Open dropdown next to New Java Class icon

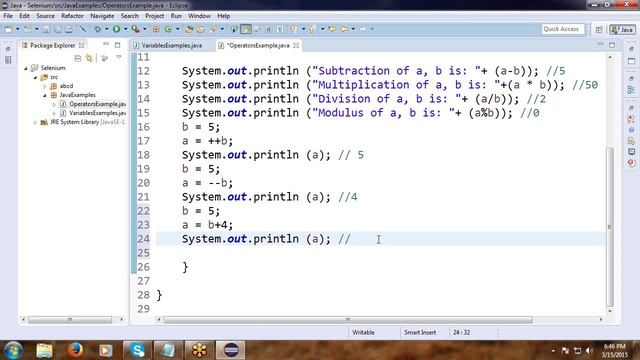pyautogui.click(x=178, y=29)
